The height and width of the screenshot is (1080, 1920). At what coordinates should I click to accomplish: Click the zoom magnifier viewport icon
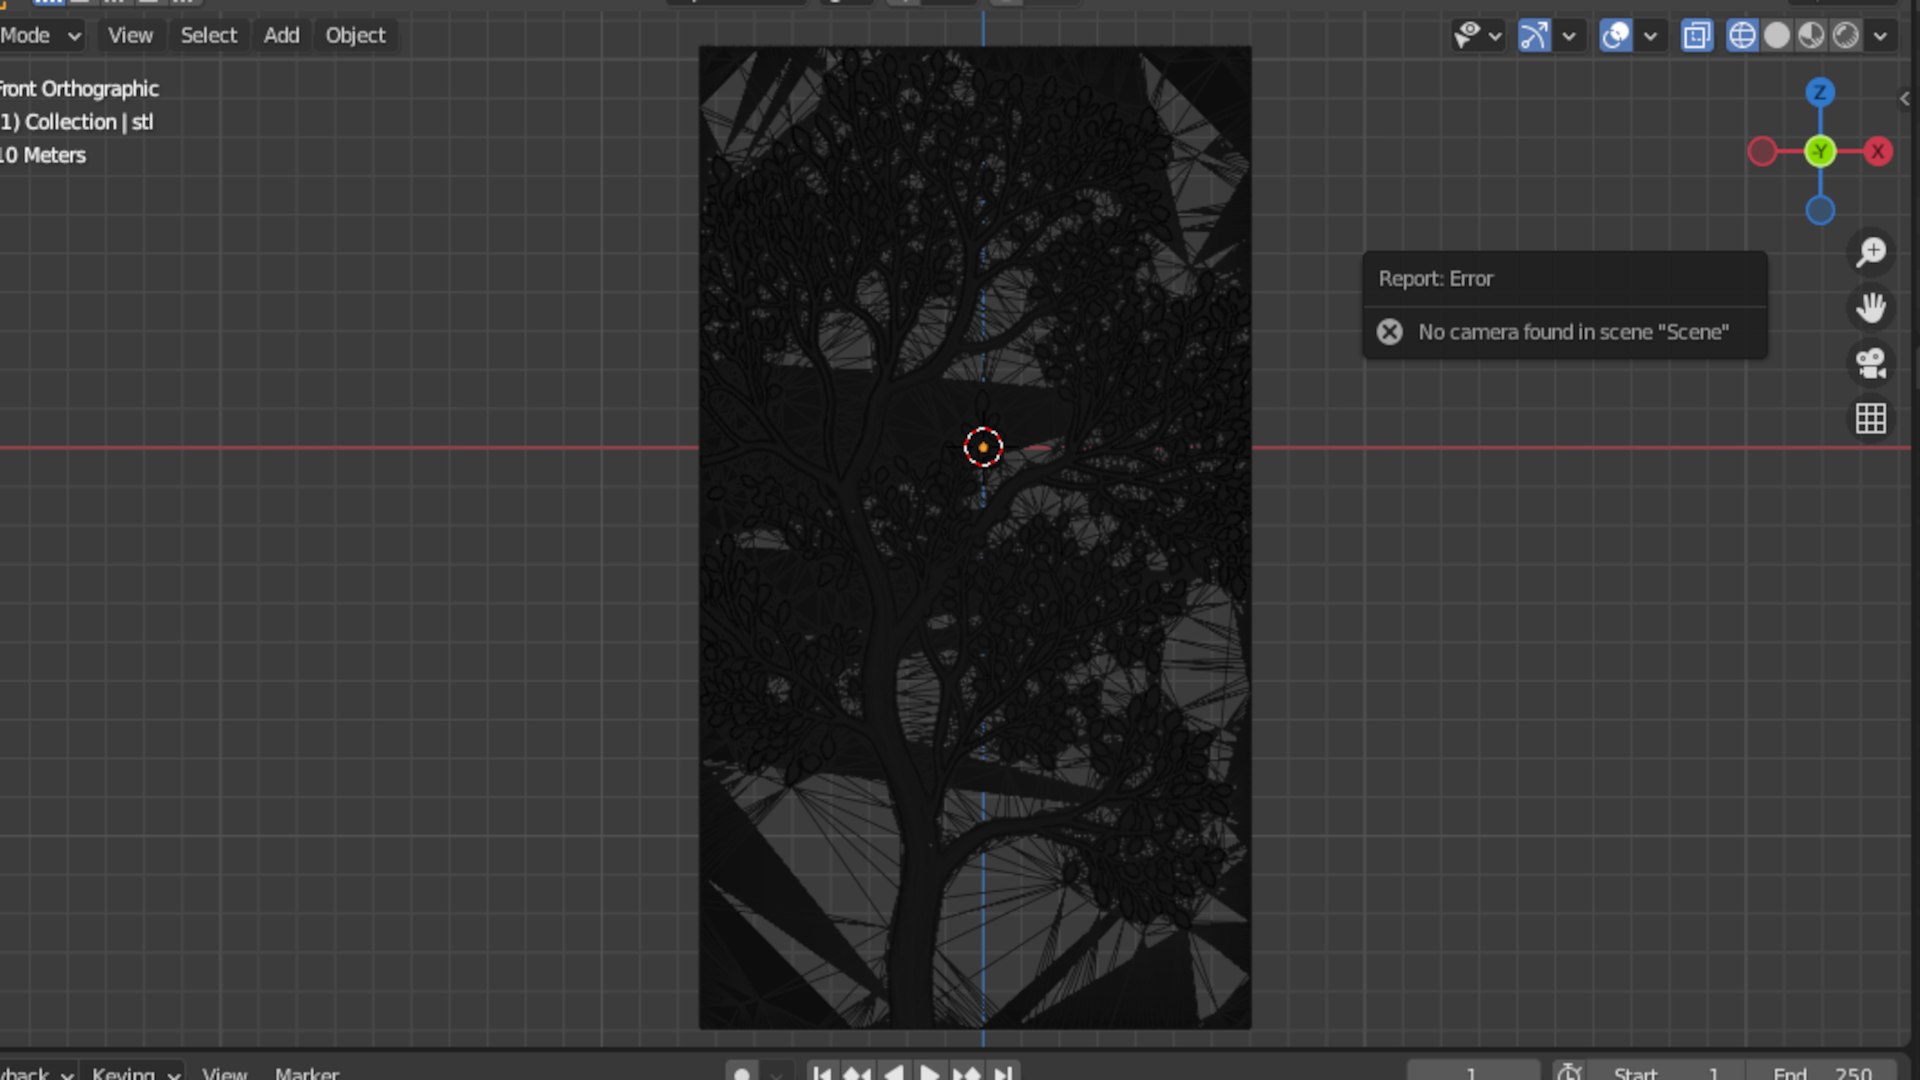tap(1871, 252)
